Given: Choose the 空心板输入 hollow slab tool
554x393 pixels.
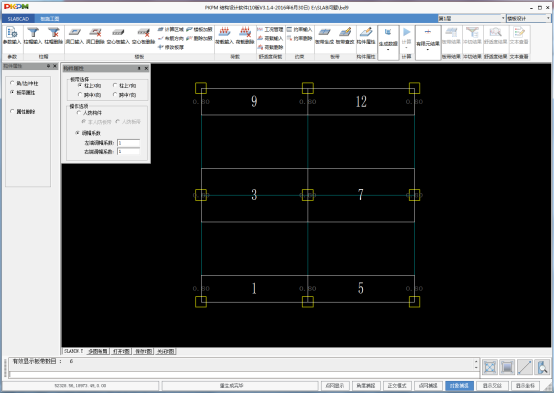Looking at the screenshot, I should click(118, 36).
